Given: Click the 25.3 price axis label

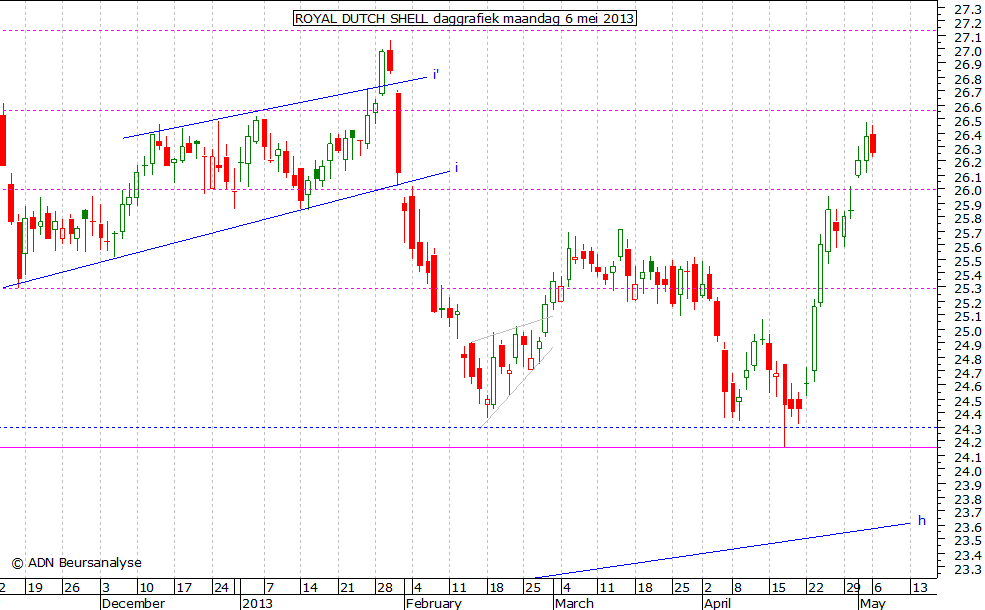Looking at the screenshot, I should point(967,290).
